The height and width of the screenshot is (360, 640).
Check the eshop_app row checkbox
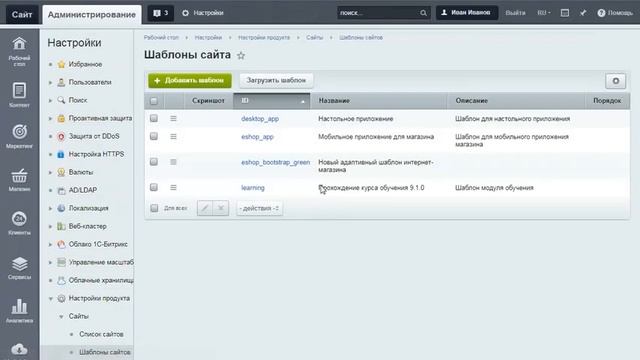point(153,136)
